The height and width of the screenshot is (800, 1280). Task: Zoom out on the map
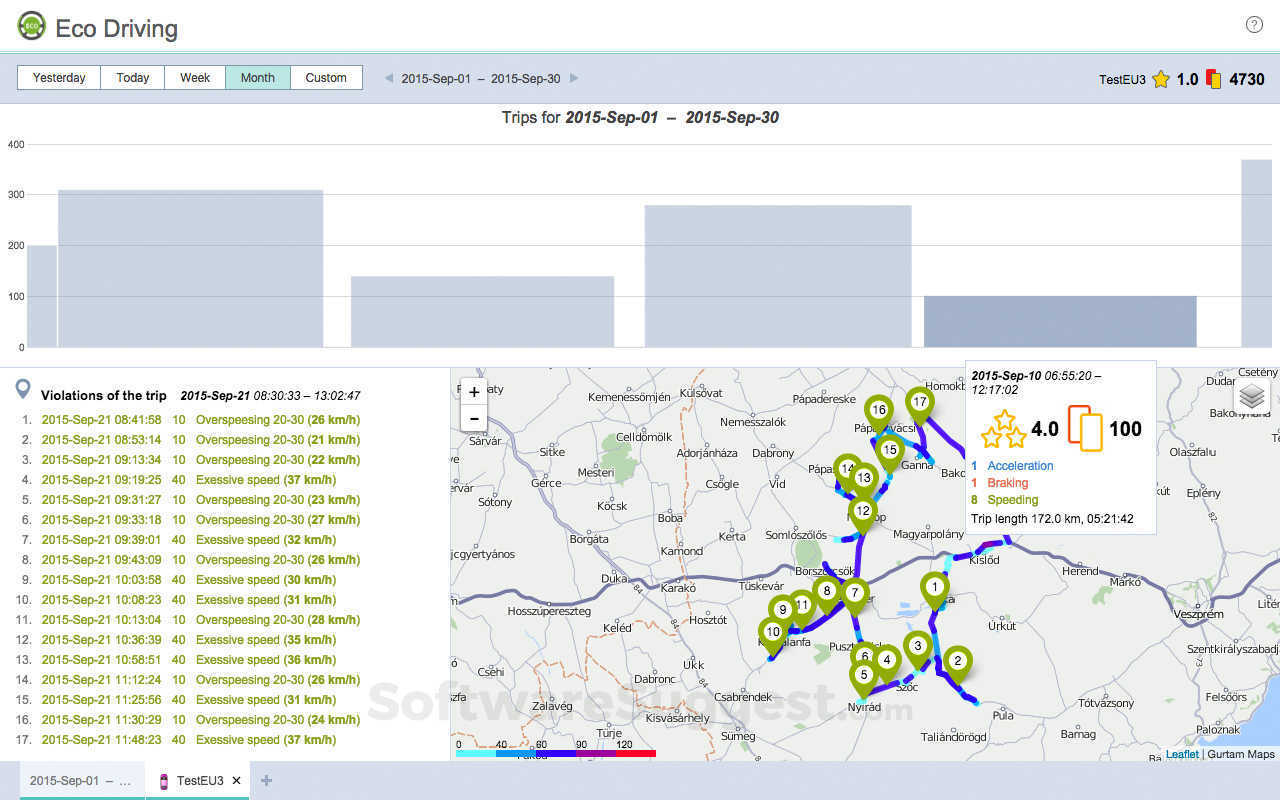point(474,419)
